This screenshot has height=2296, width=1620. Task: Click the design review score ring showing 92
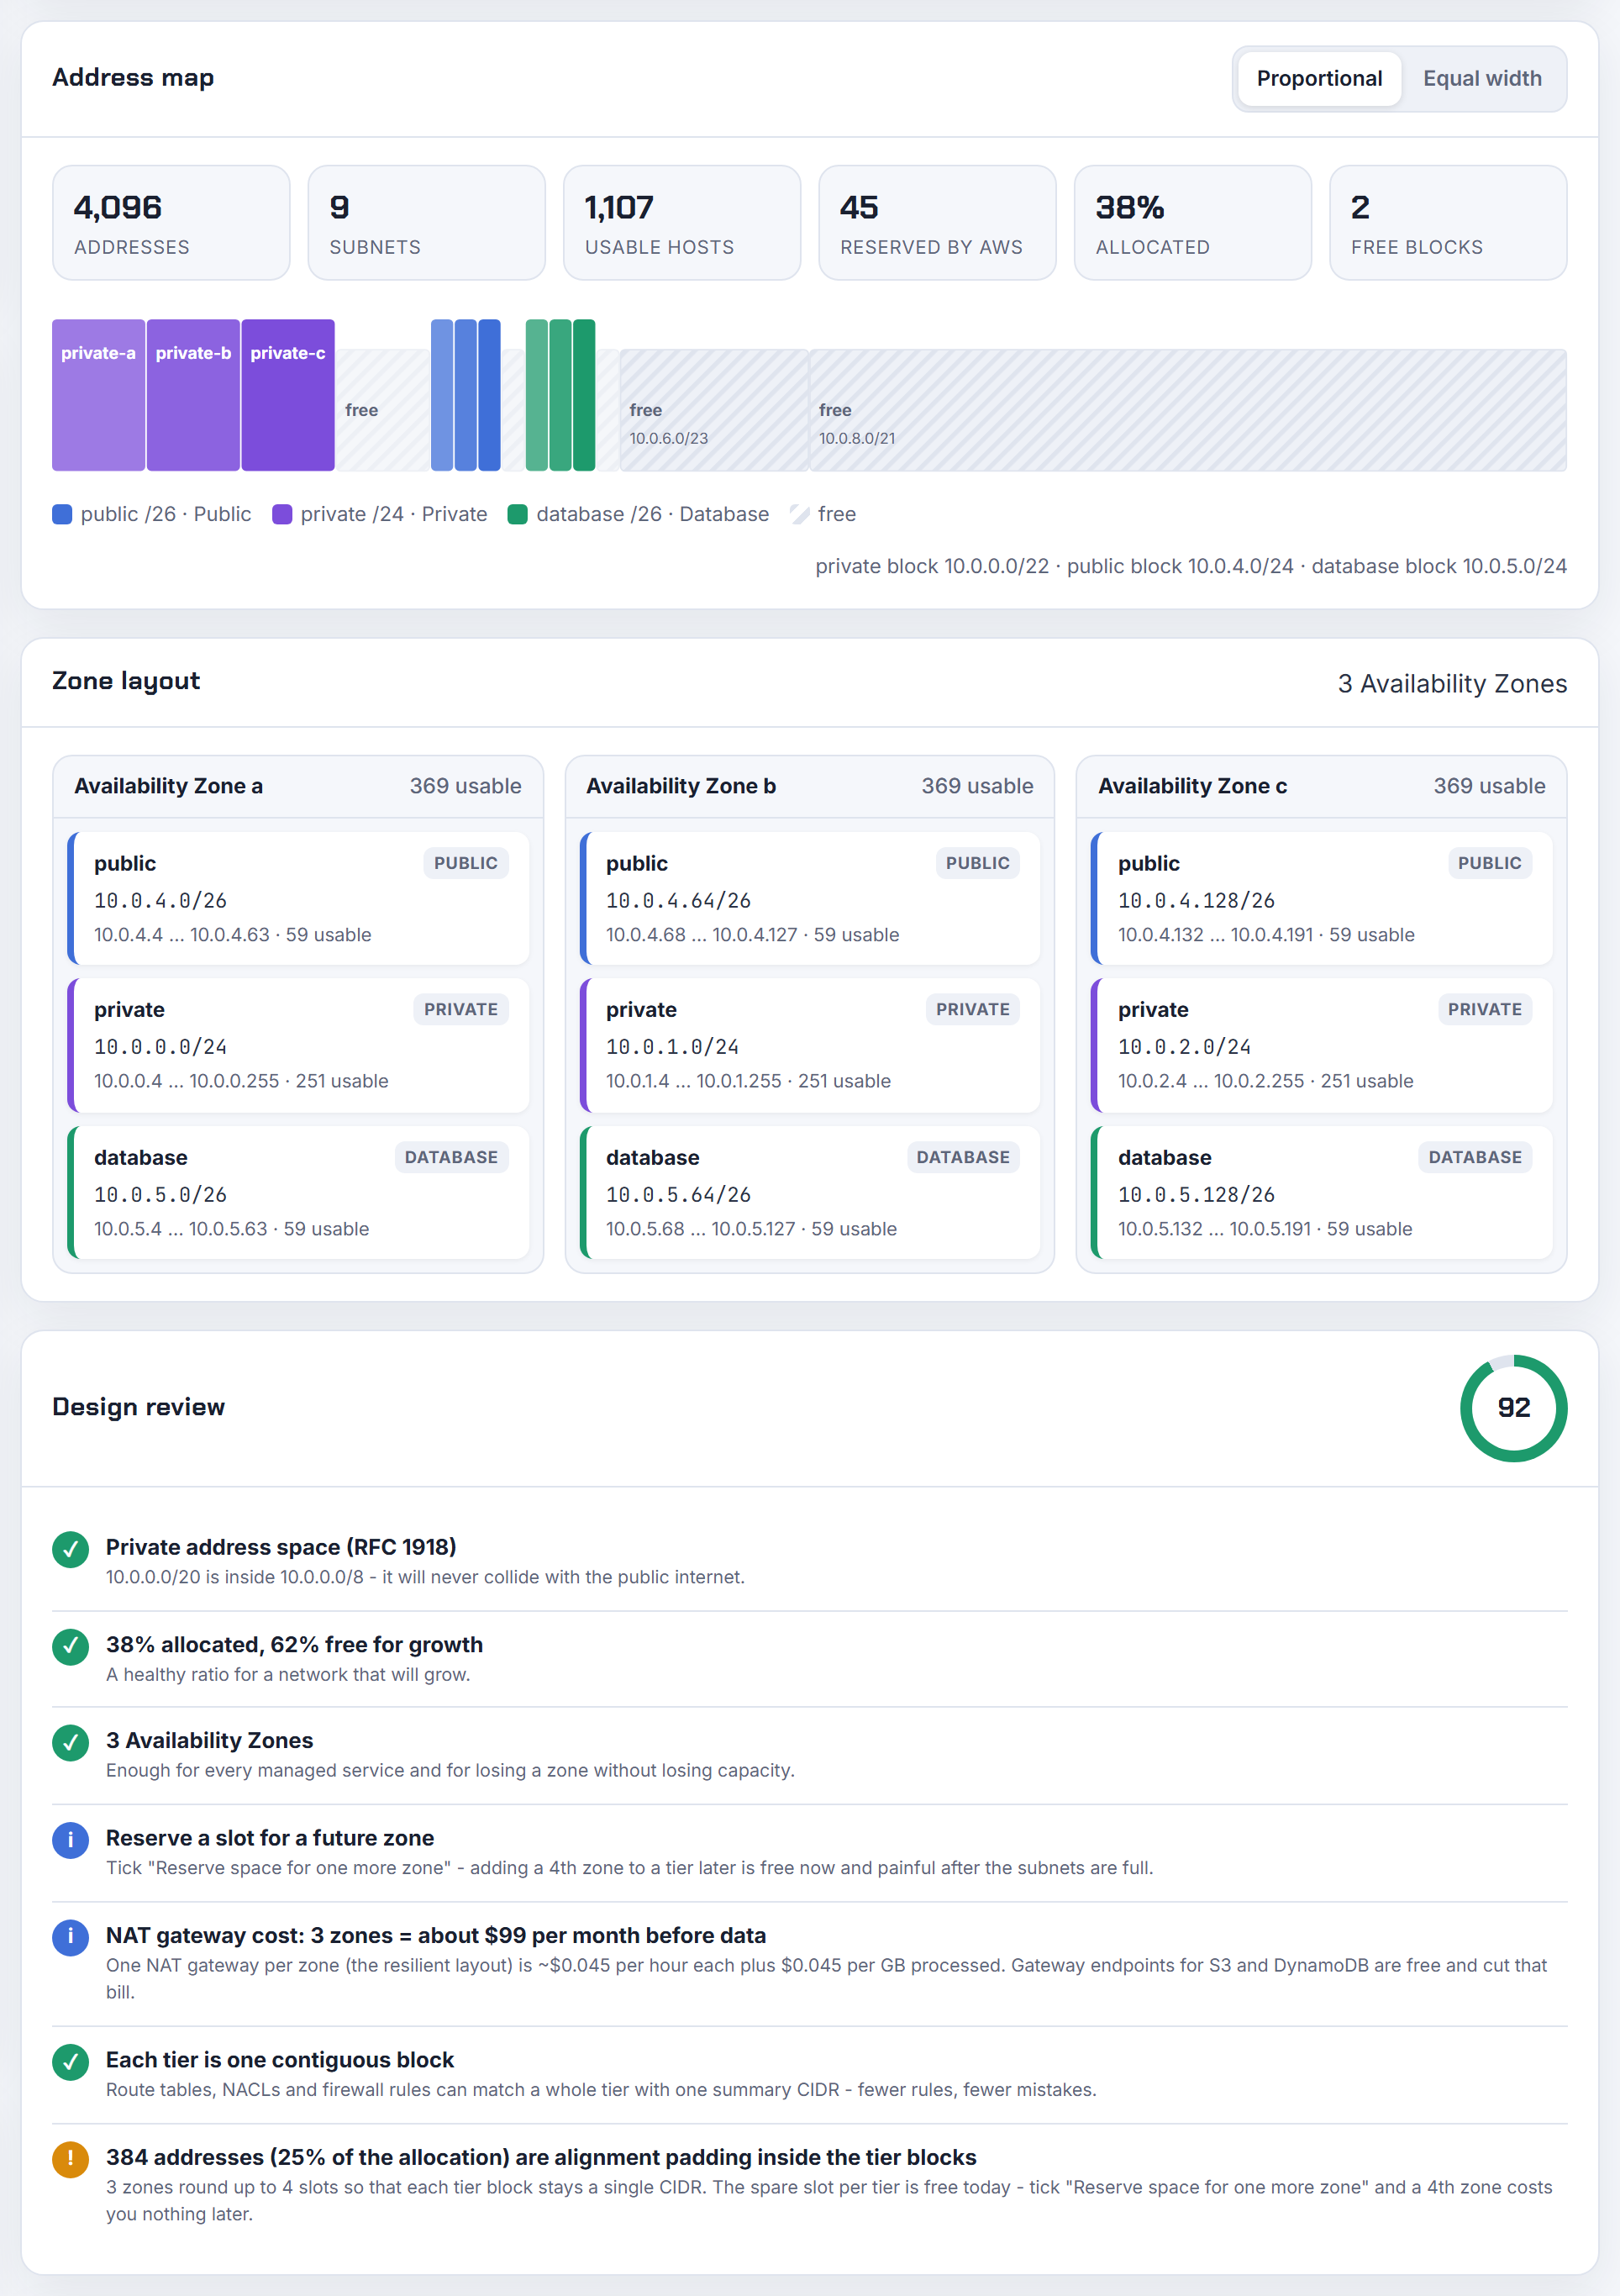[1513, 1408]
